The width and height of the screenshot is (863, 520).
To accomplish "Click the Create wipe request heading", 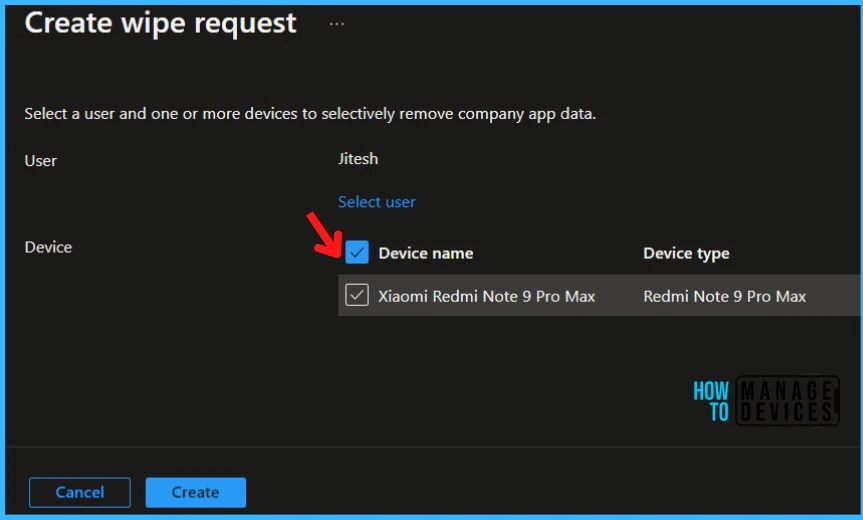I will pyautogui.click(x=161, y=23).
